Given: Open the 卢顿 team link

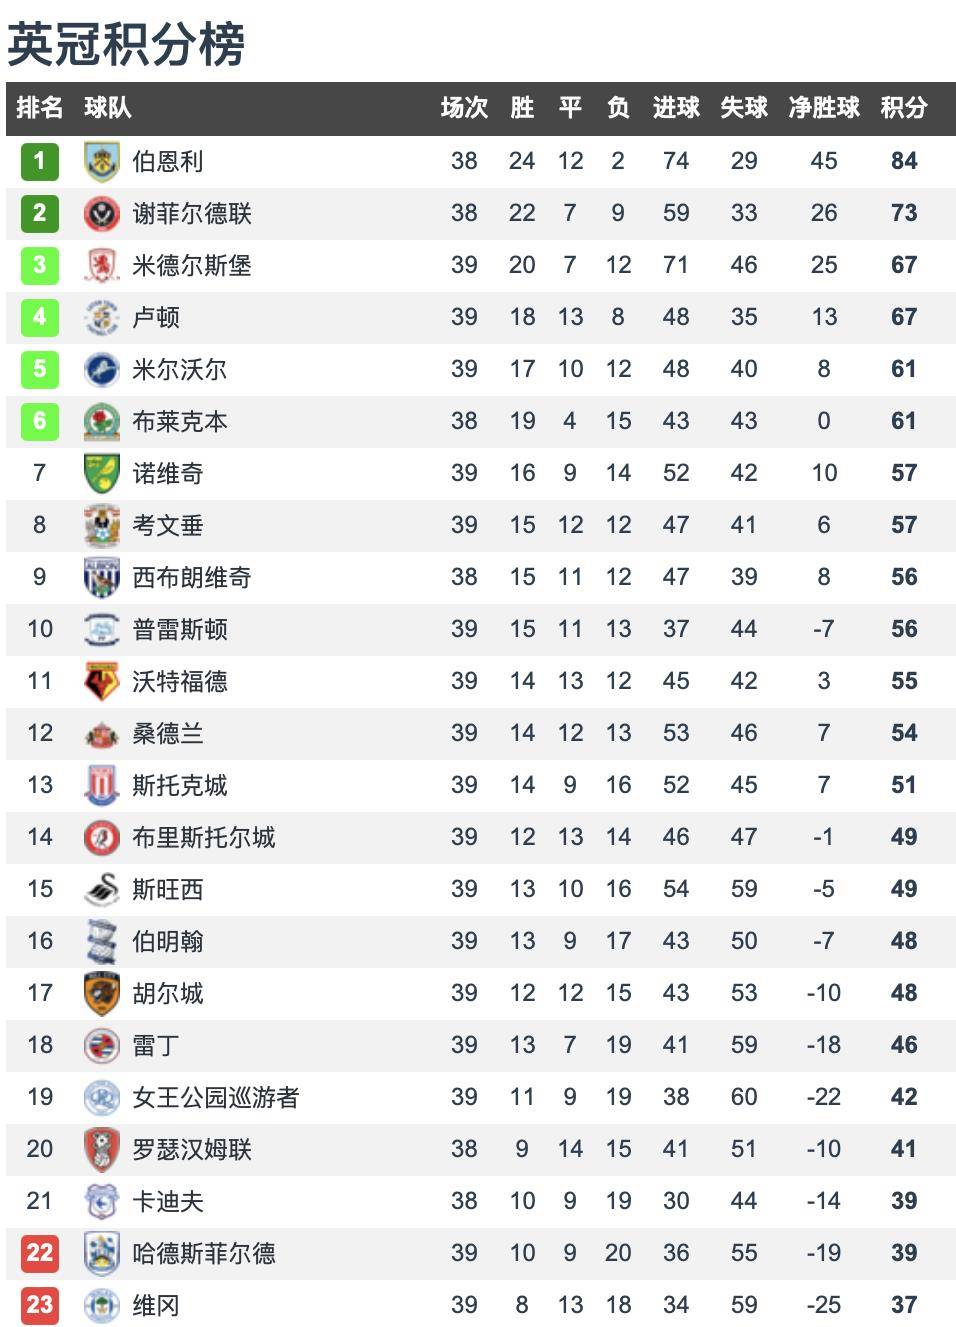Looking at the screenshot, I should point(156,317).
